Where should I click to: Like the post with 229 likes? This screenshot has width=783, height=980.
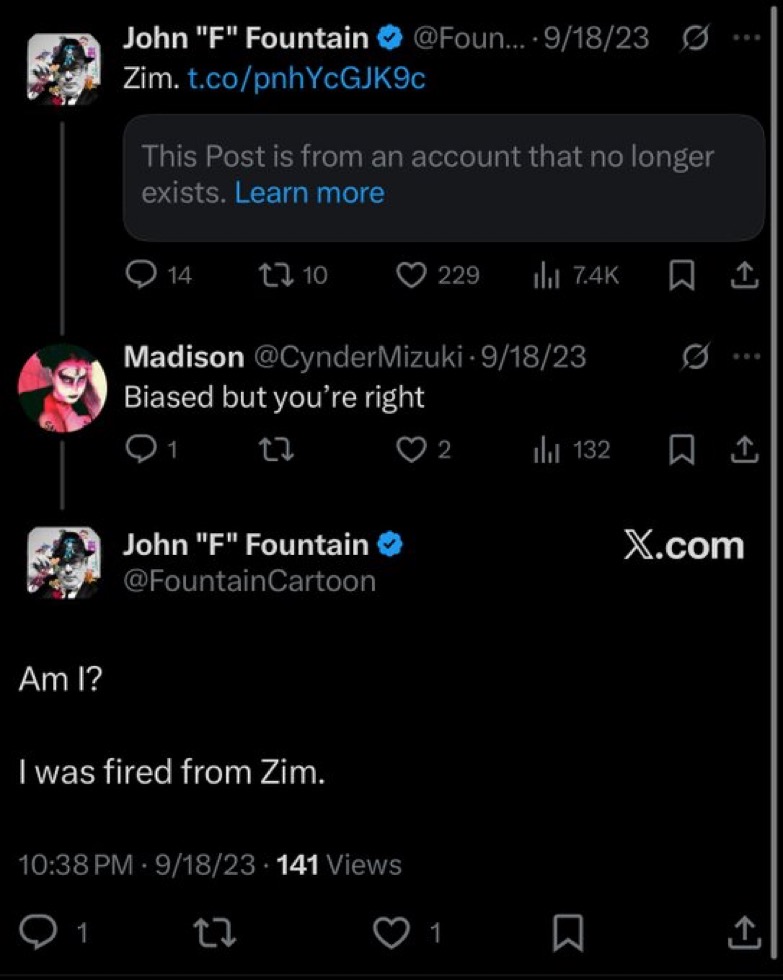pyautogui.click(x=438, y=275)
